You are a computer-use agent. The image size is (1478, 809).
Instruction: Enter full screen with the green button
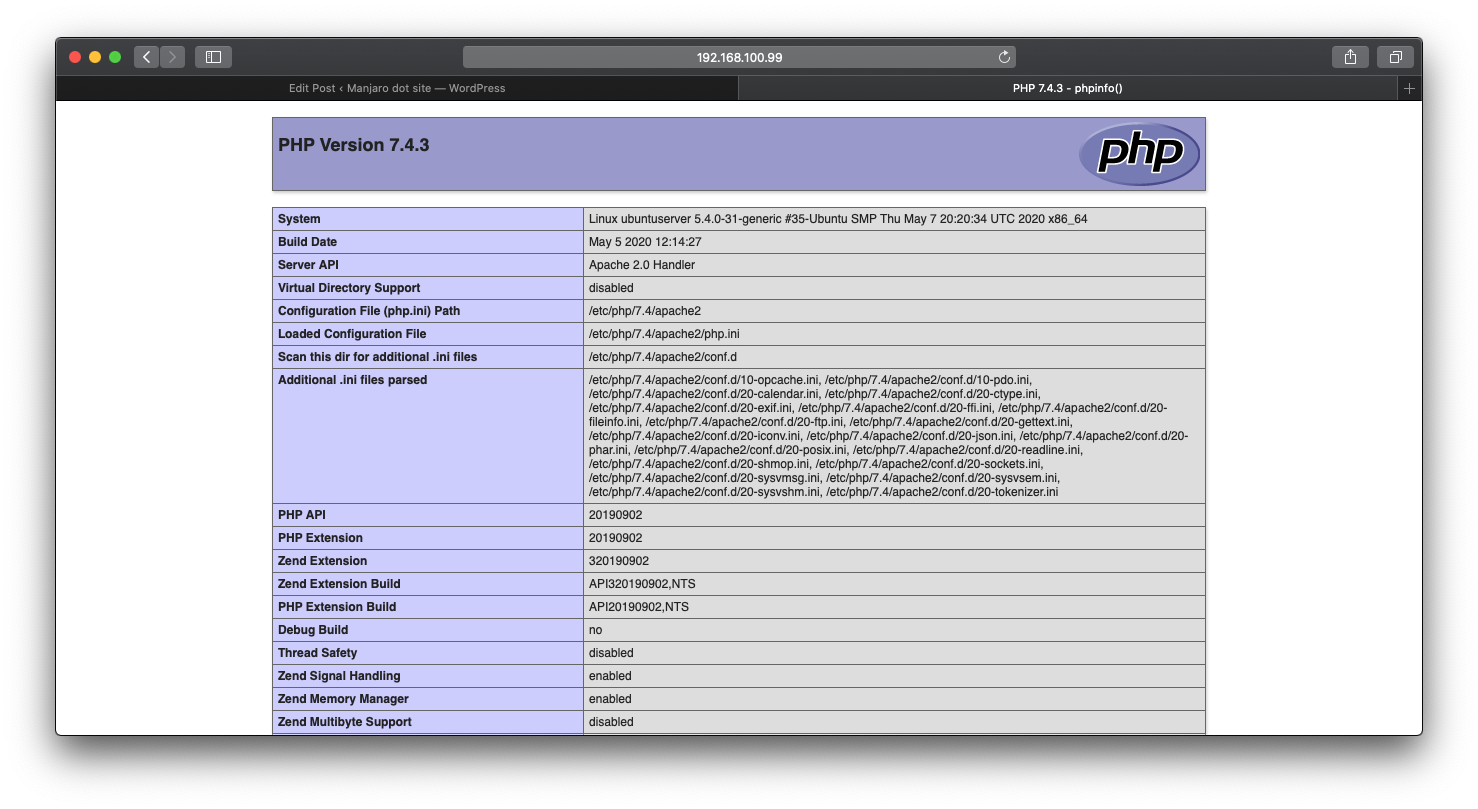(x=115, y=57)
